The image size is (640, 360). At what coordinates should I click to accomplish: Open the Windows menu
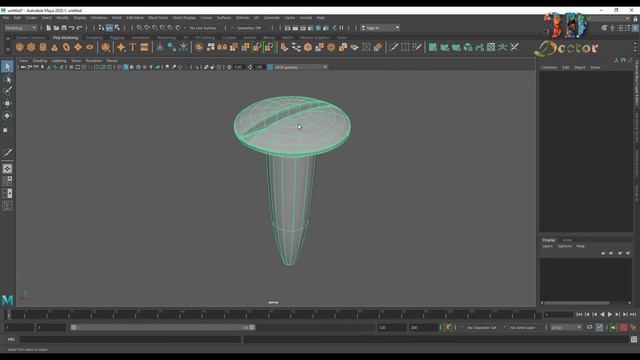tap(99, 18)
